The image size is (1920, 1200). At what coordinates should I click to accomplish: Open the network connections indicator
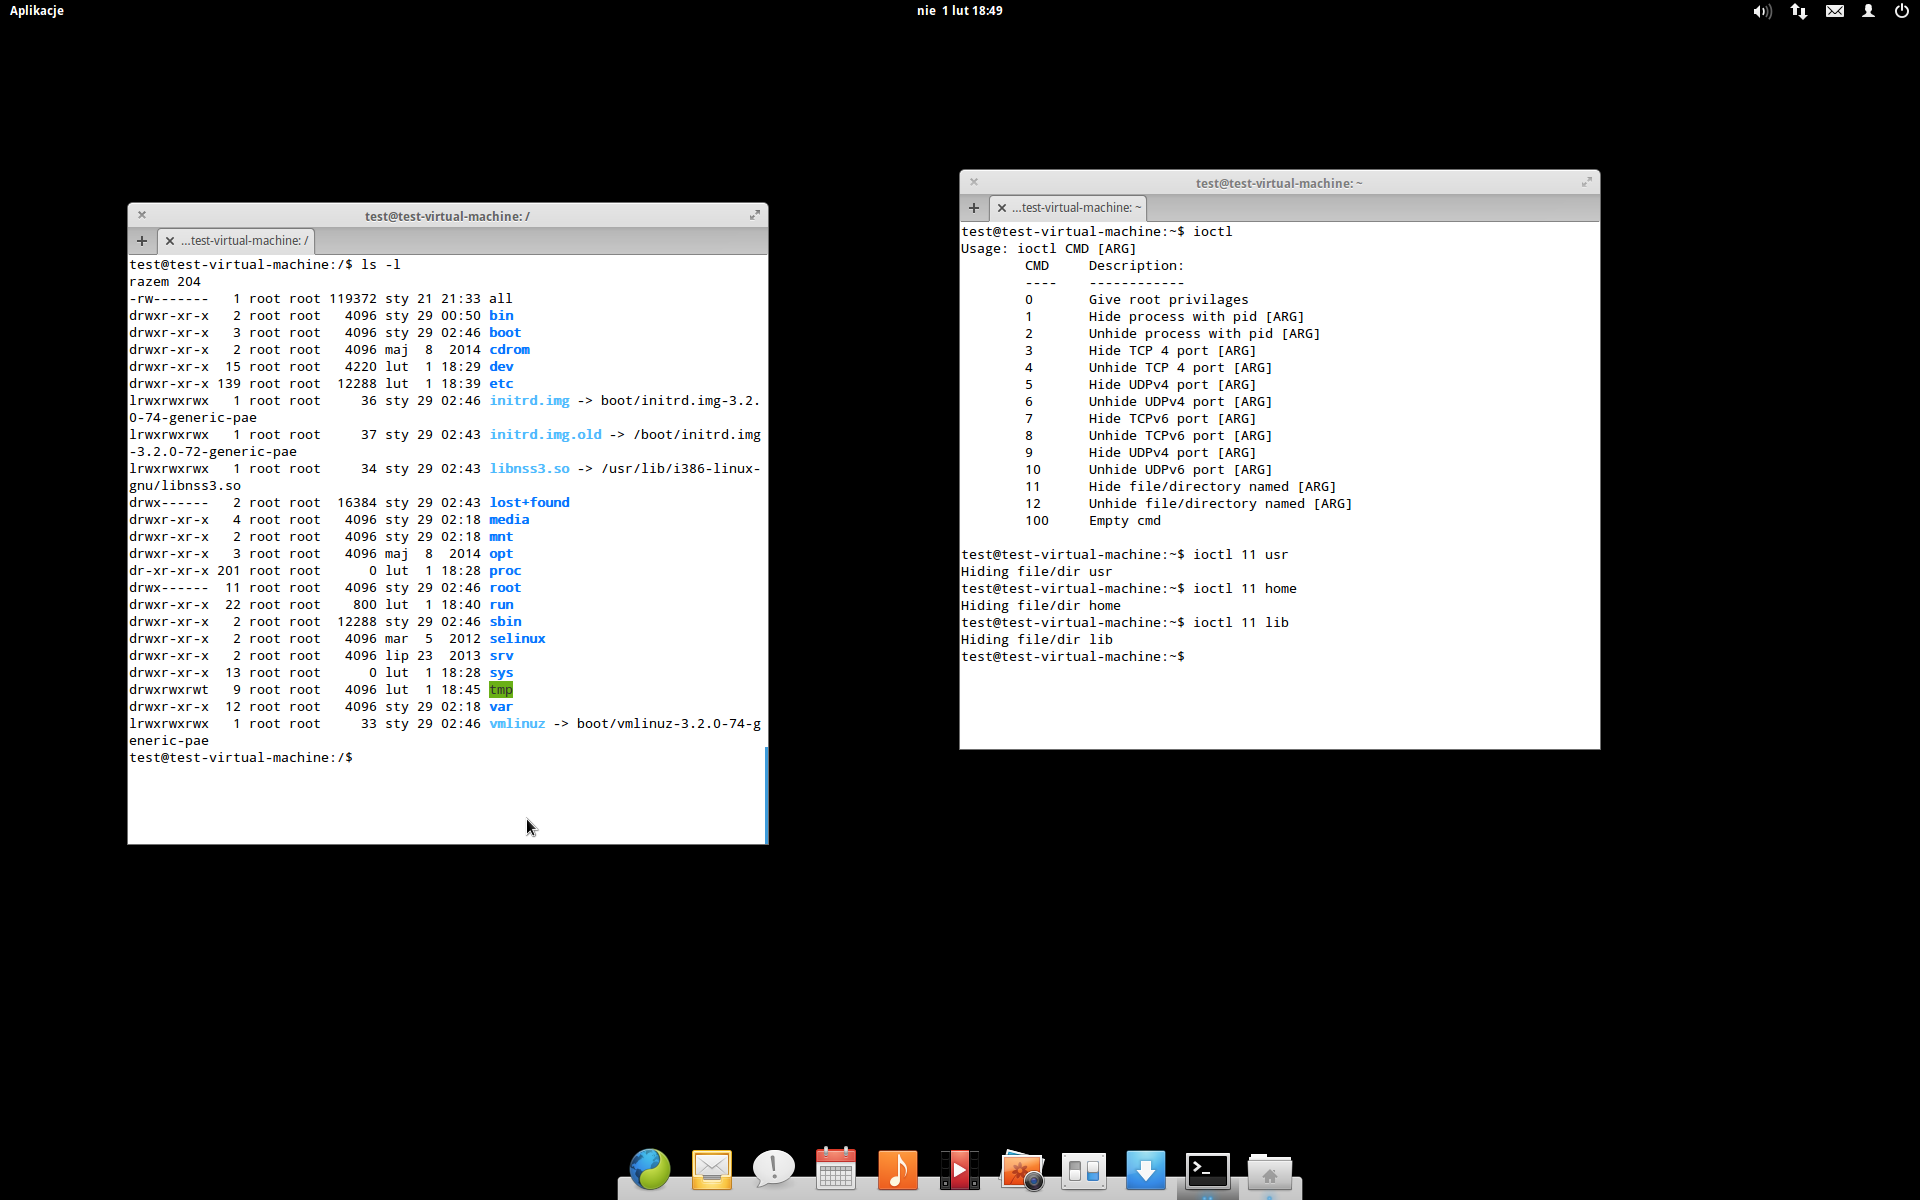tap(1799, 11)
